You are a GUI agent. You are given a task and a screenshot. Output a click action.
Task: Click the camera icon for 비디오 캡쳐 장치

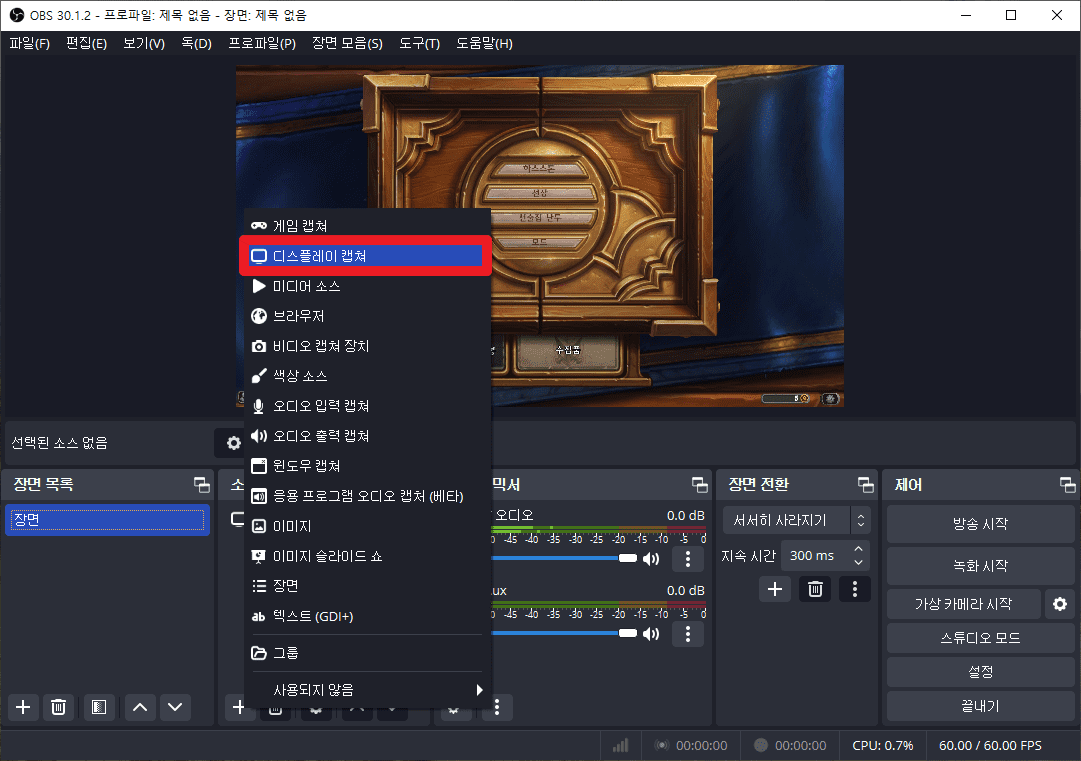tap(259, 346)
